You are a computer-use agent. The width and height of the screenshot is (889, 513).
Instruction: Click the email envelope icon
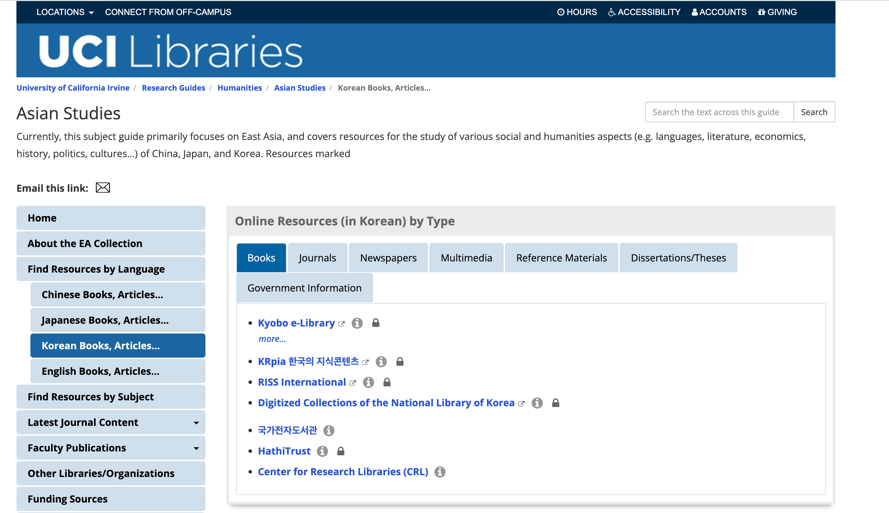pyautogui.click(x=103, y=188)
